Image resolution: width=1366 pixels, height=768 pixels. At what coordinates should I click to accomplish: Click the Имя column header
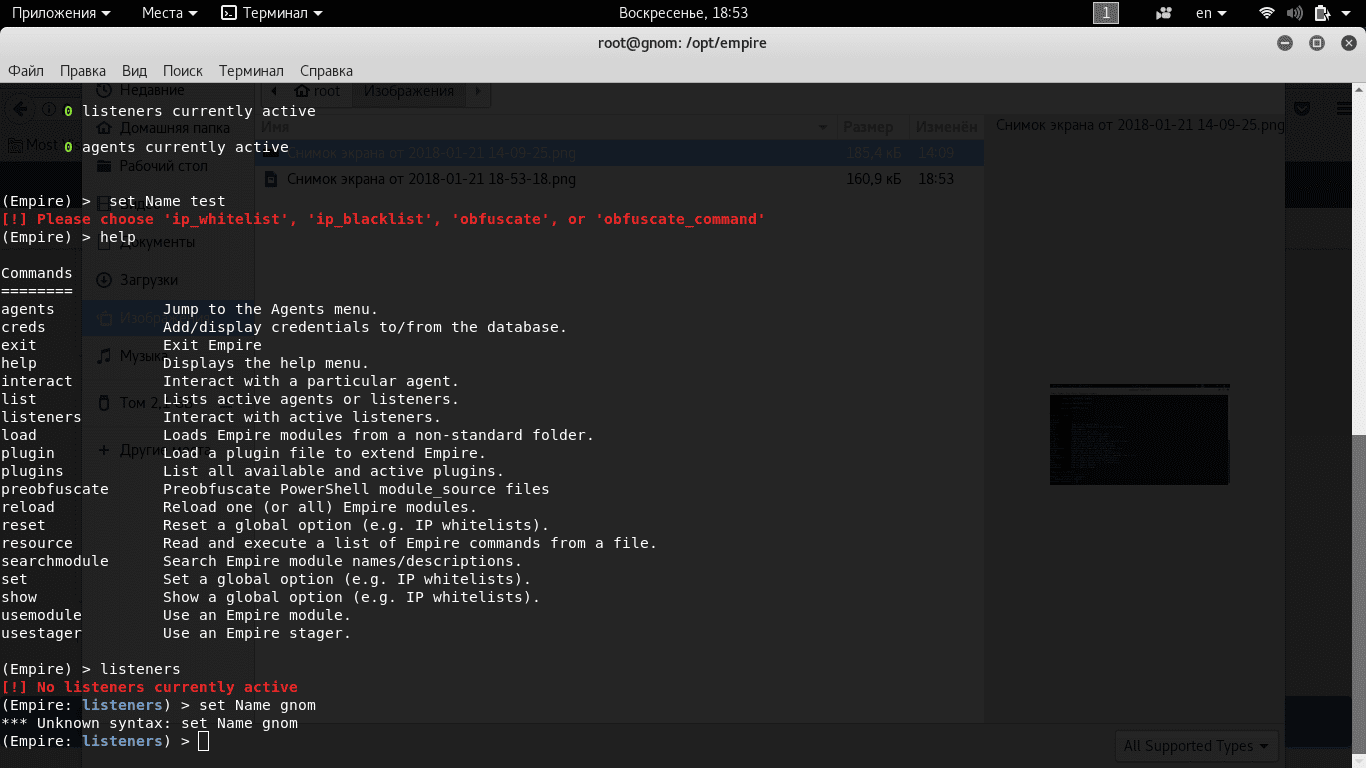(548, 127)
